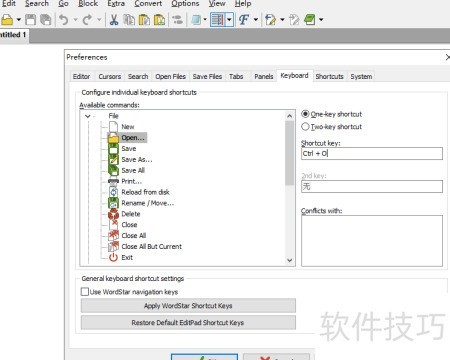This screenshot has width=450, height=360.
Task: Click the commands list scrollbar down arrow
Action: pyautogui.click(x=289, y=260)
